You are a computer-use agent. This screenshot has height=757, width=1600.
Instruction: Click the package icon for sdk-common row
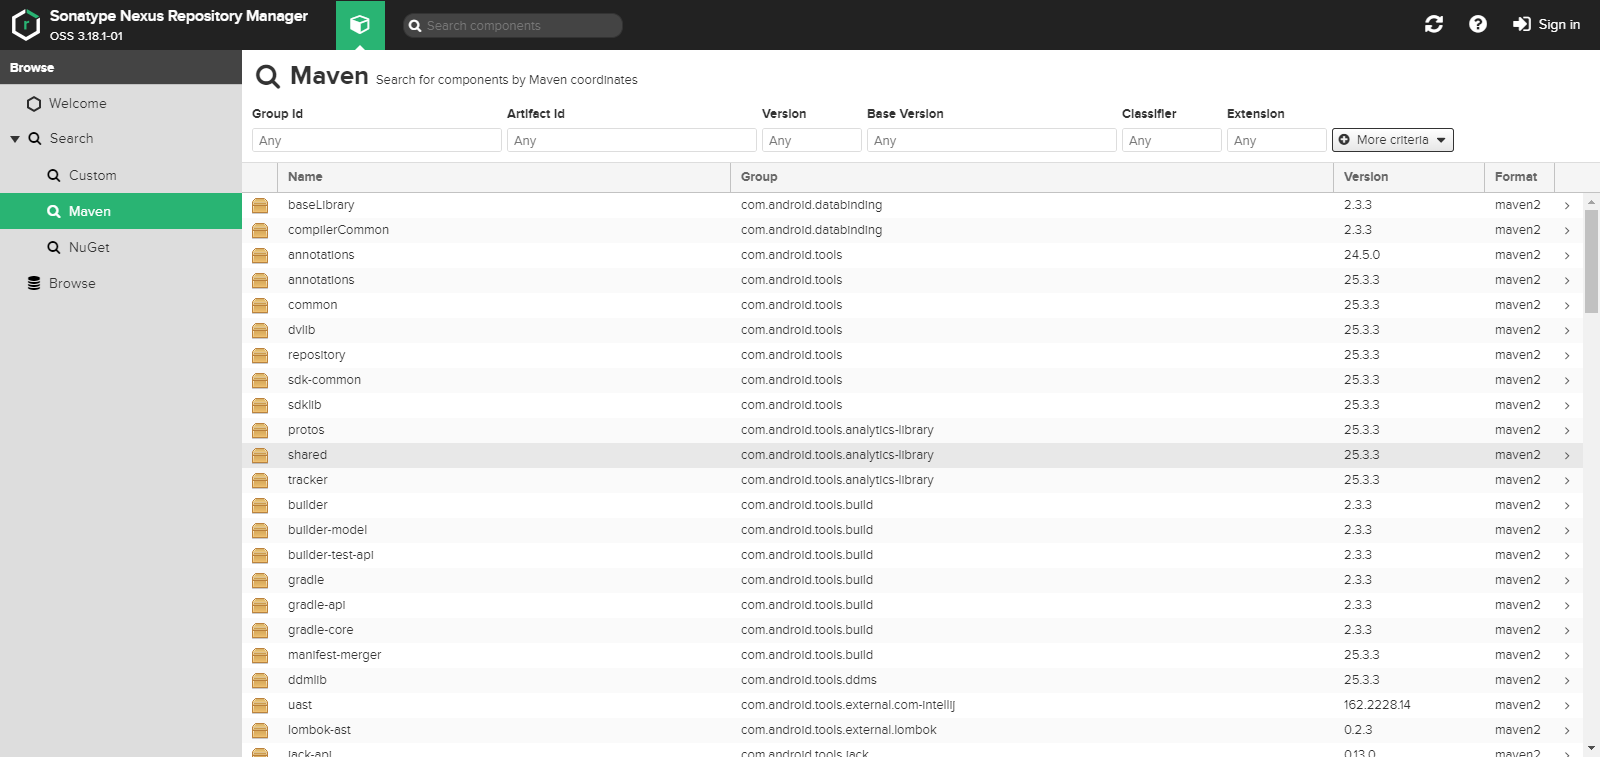click(260, 380)
